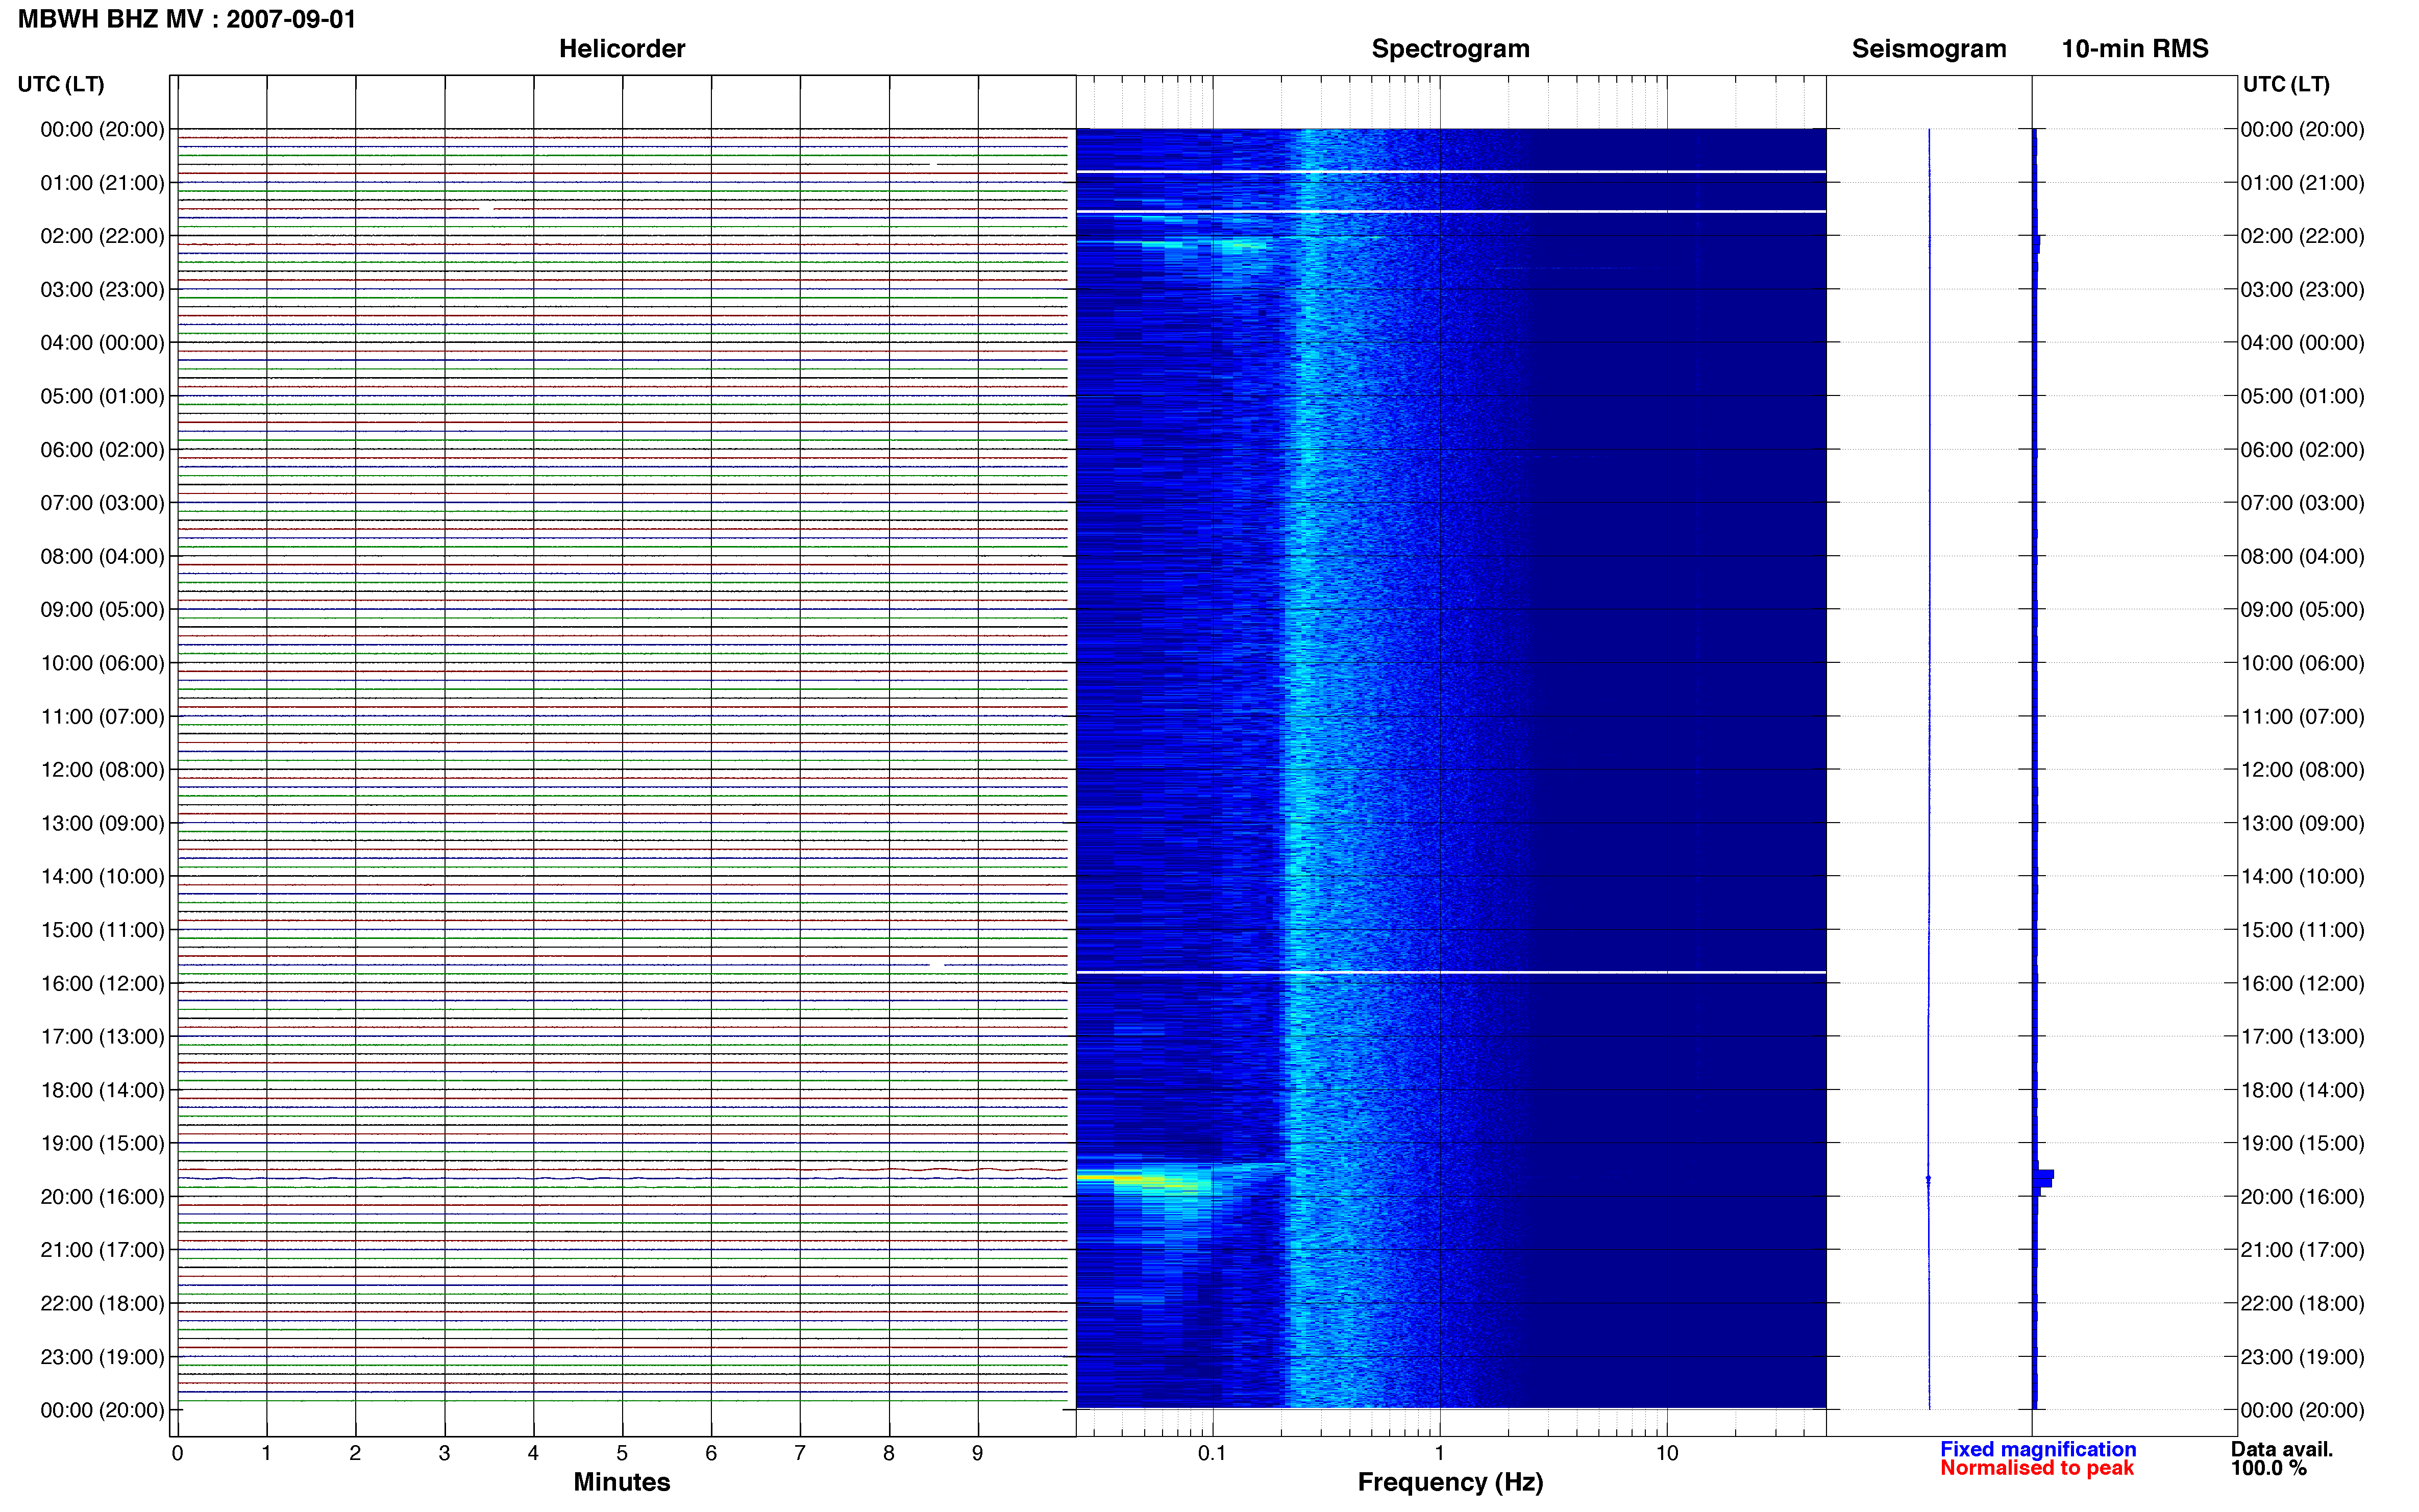Click the 0.1 frequency tick label
2419x1512 pixels.
1212,1453
